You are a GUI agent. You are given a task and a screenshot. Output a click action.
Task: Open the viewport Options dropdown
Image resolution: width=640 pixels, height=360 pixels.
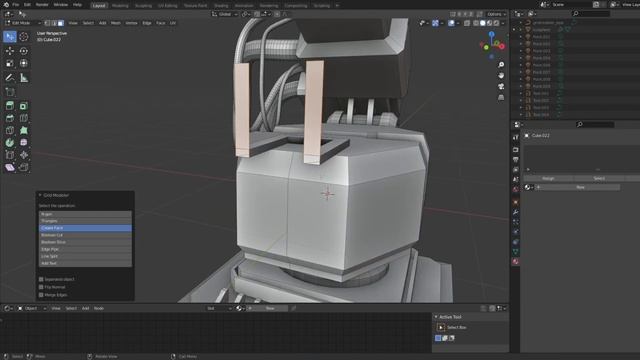point(496,14)
